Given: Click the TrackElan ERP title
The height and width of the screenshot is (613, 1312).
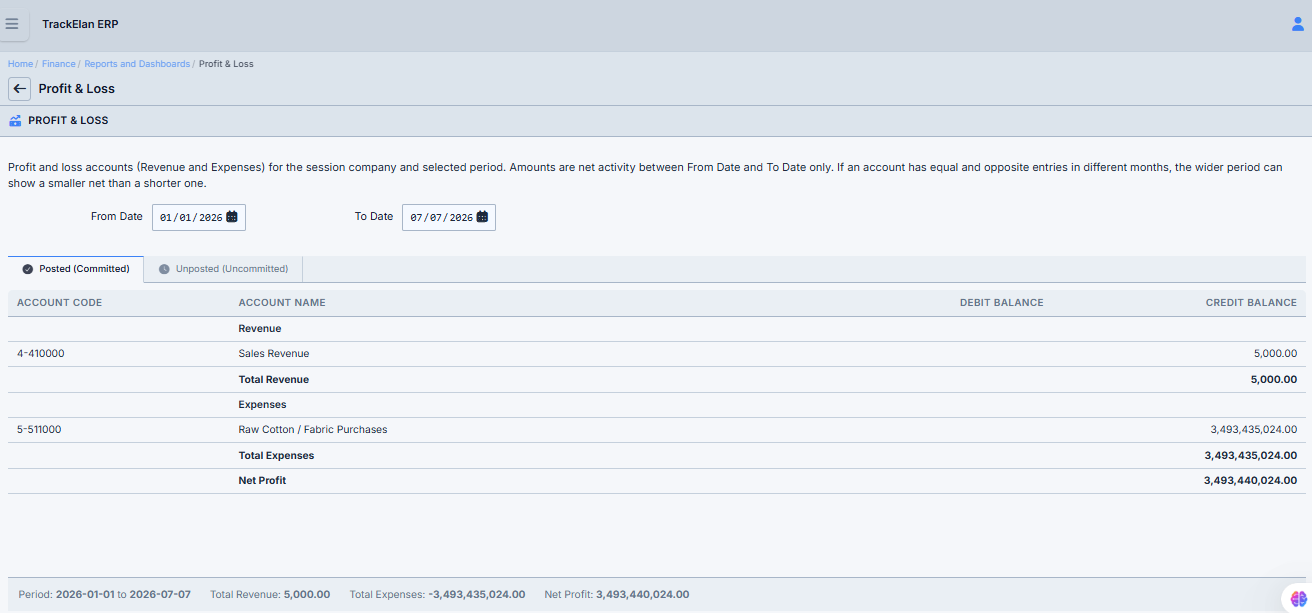Looking at the screenshot, I should click(x=80, y=24).
